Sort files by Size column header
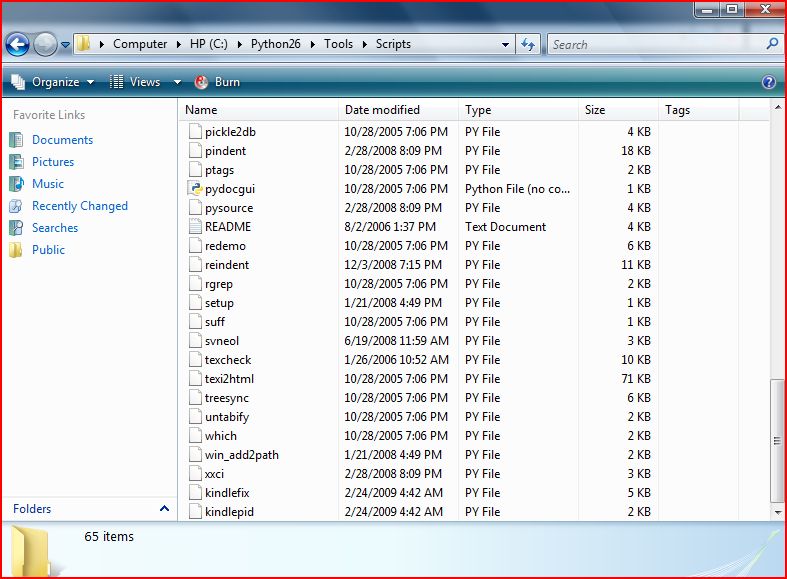 tap(596, 110)
